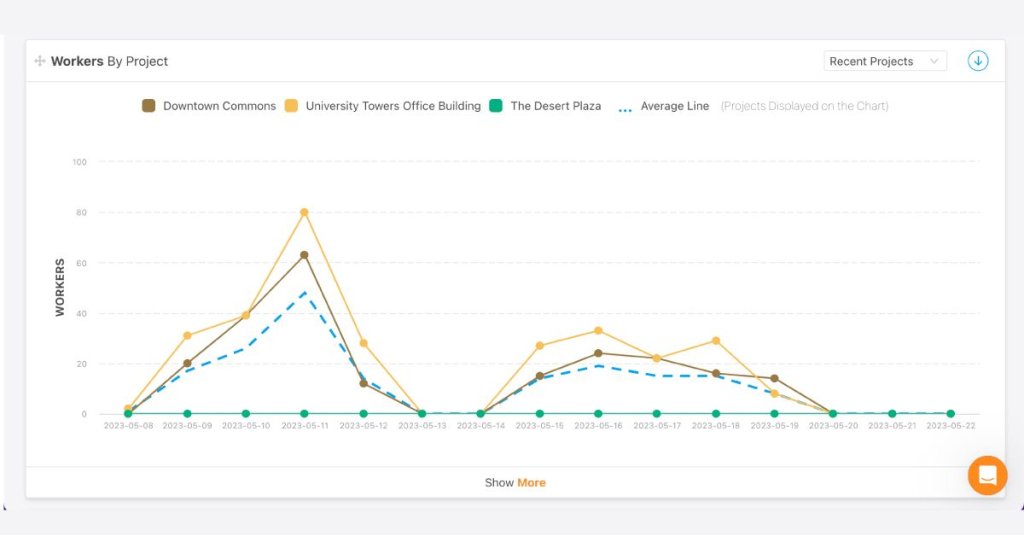Image resolution: width=1024 pixels, height=535 pixels.
Task: Click the Workers By Project title
Action: [x=110, y=61]
